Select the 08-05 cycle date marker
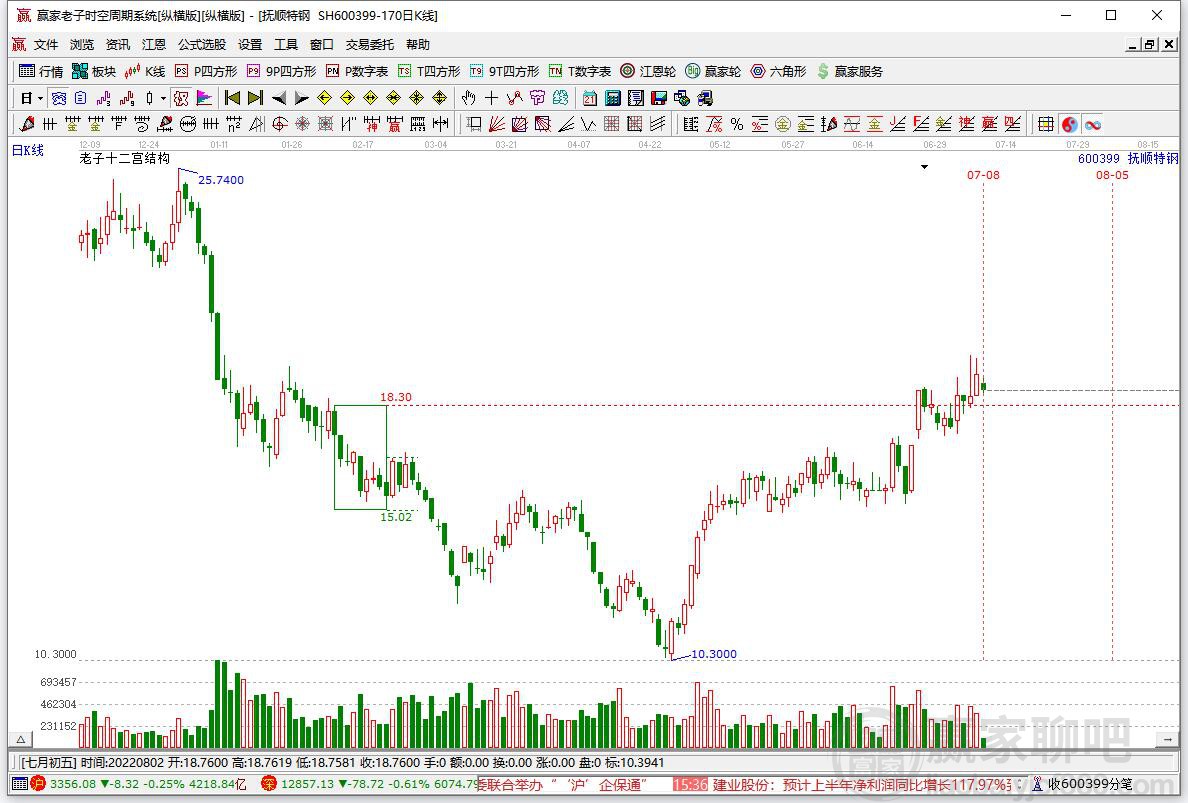1188x803 pixels. [1112, 175]
